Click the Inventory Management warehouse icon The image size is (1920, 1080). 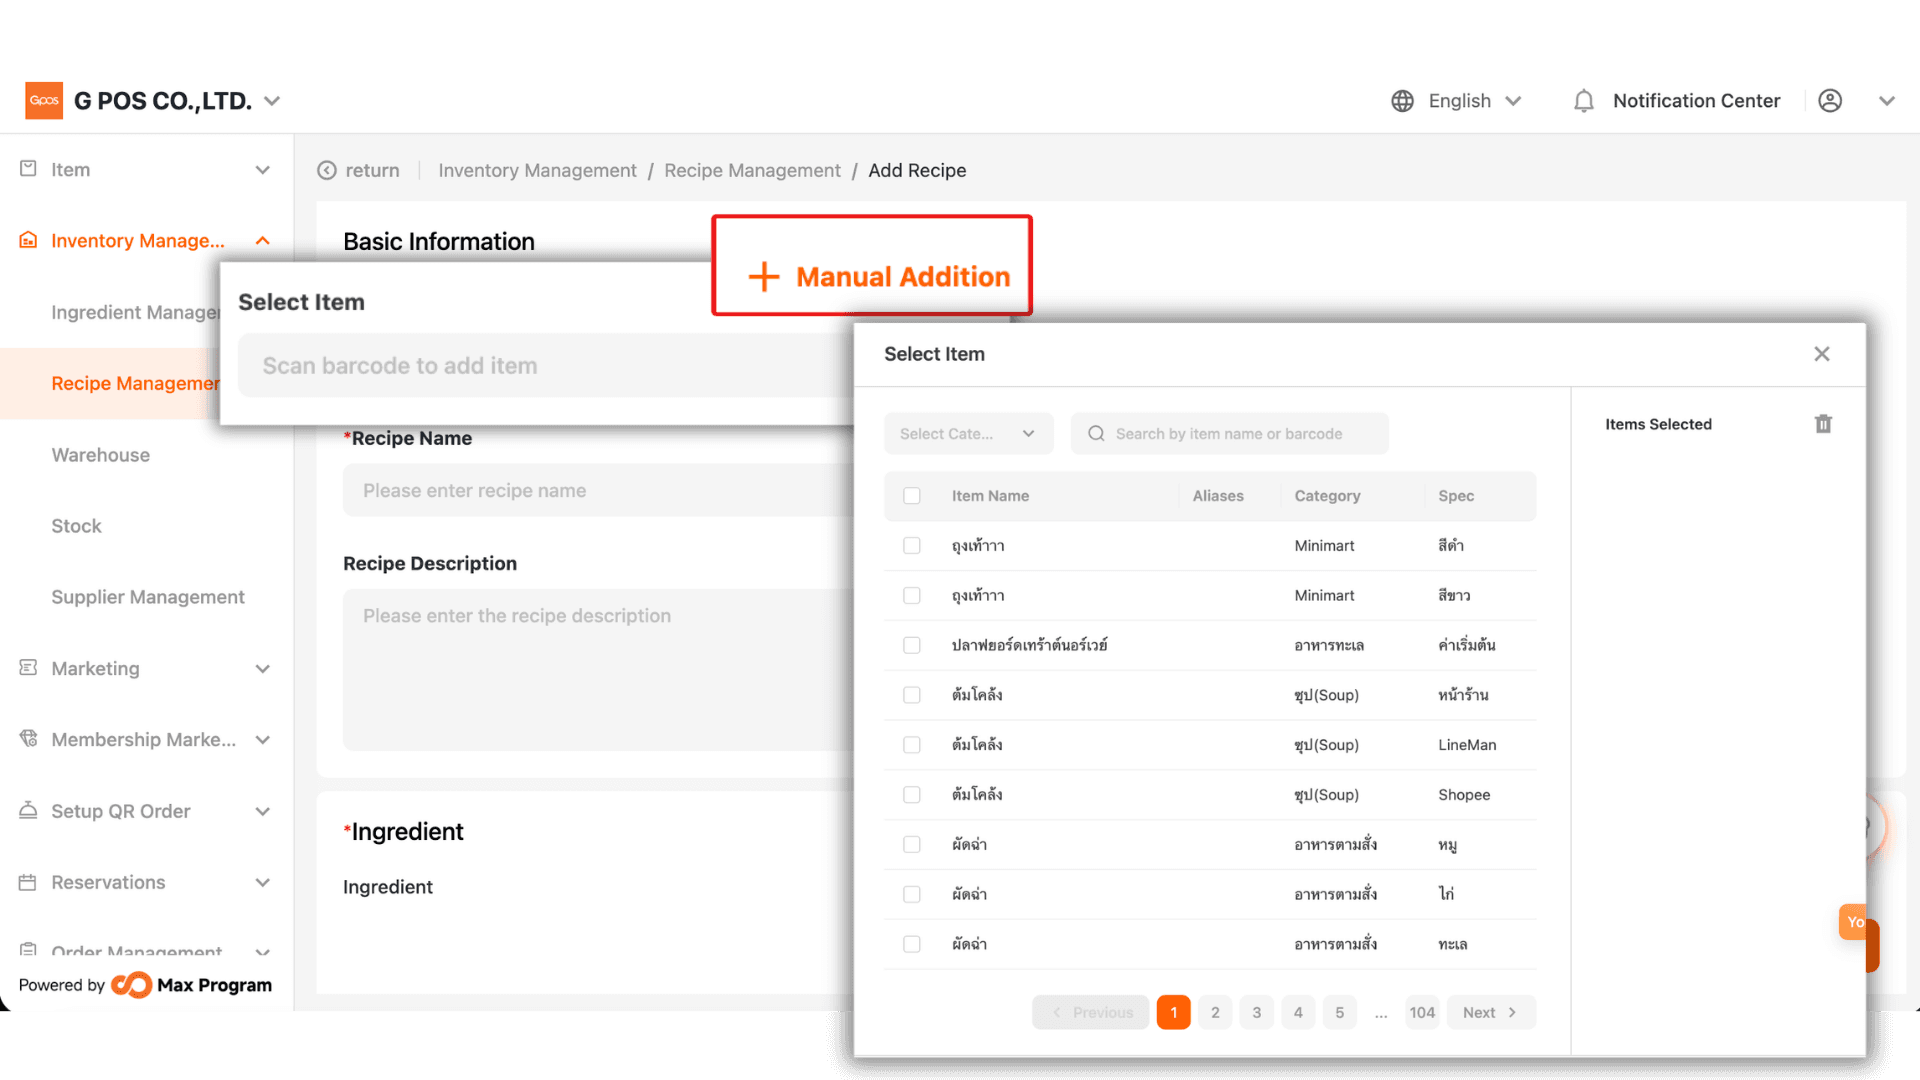click(28, 240)
